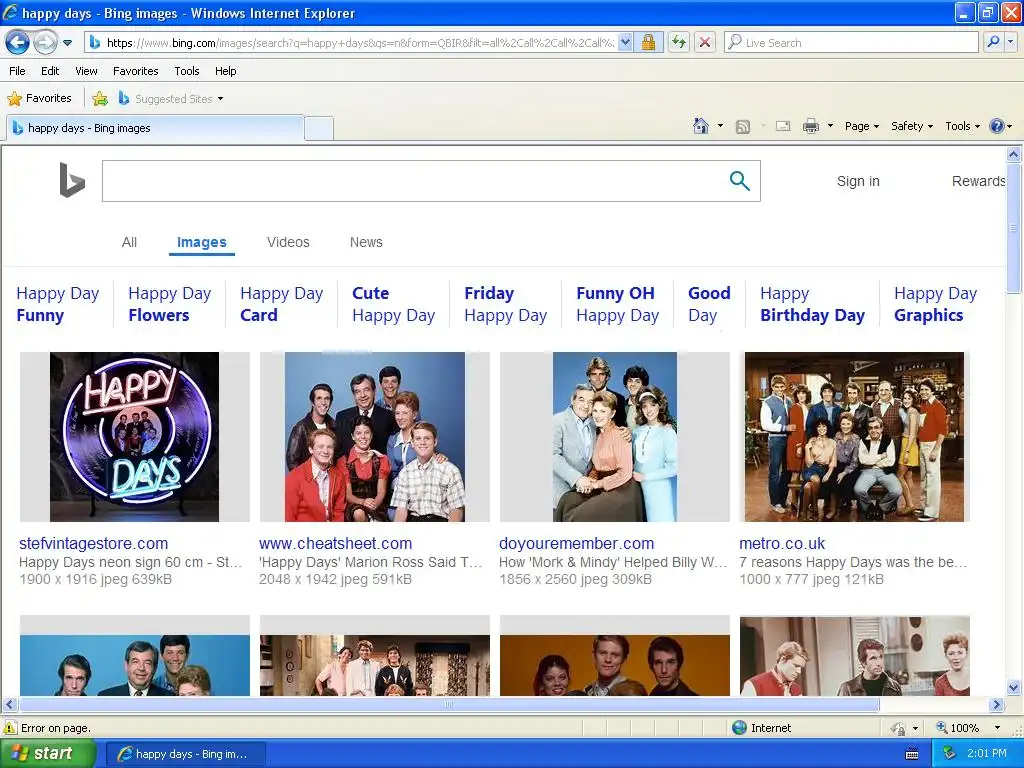1024x768 pixels.
Task: Click the Internet zone globe icon
Action: pos(739,728)
